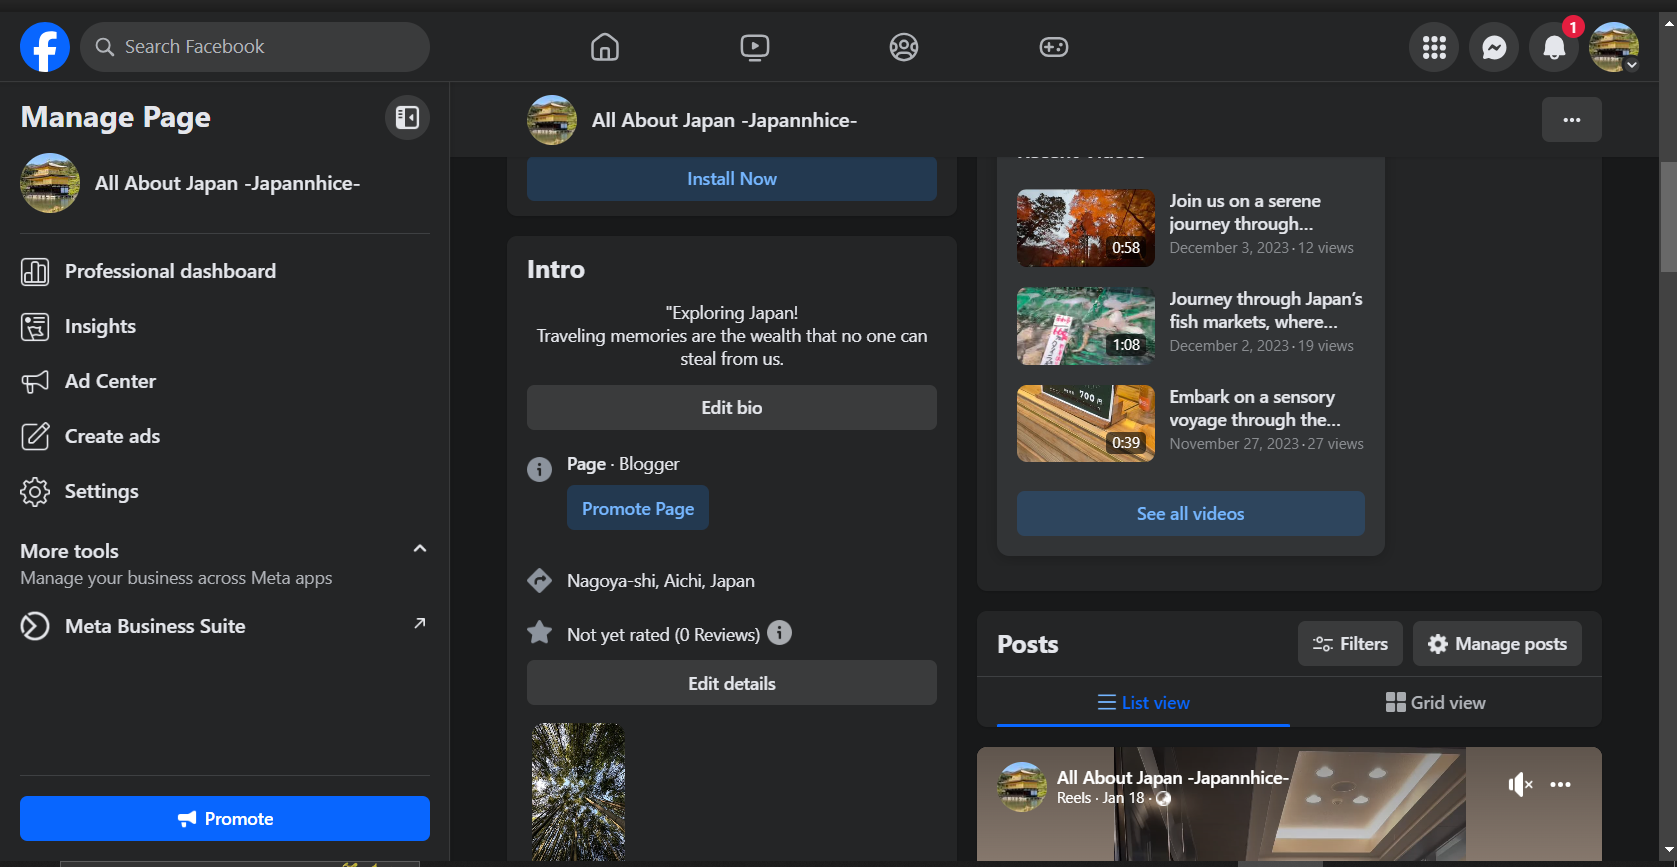This screenshot has width=1677, height=867.
Task: Click See all videos
Action: [x=1191, y=513]
